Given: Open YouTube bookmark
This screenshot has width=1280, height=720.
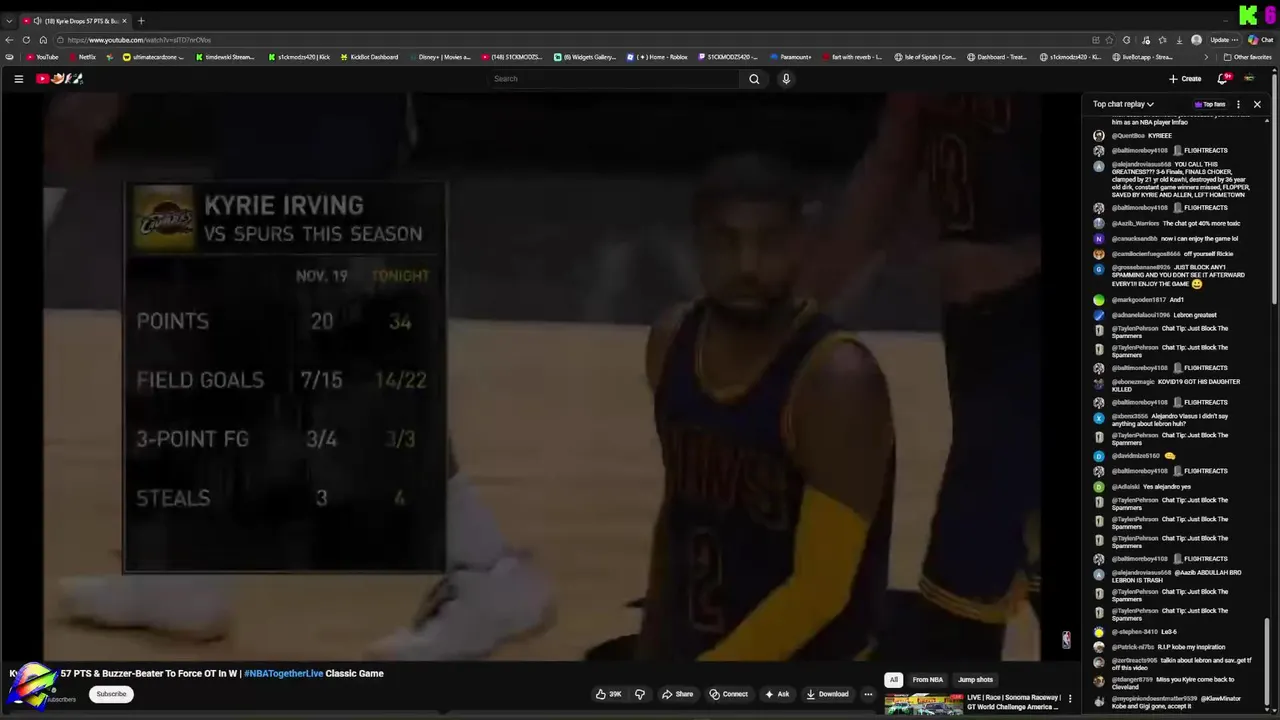Looking at the screenshot, I should click(43, 57).
